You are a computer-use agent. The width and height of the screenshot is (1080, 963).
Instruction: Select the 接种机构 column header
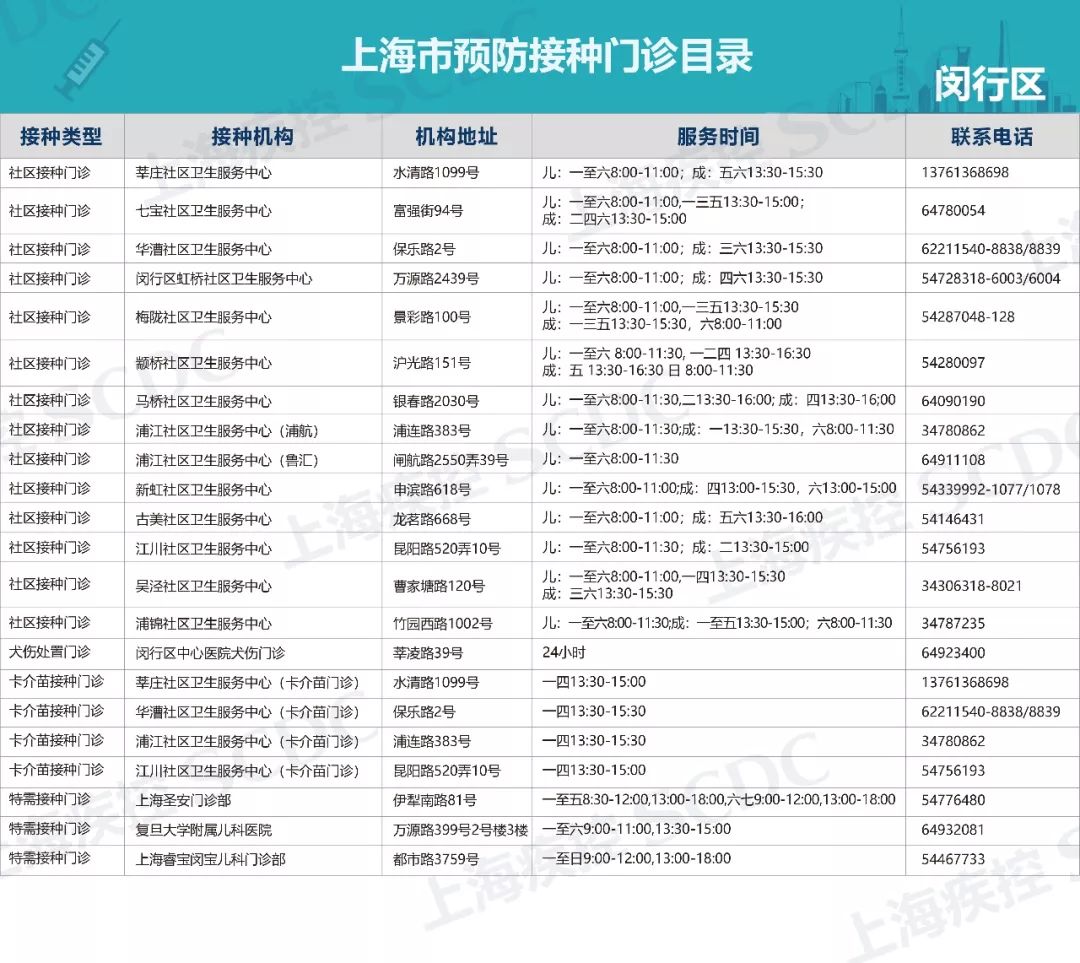(x=252, y=136)
